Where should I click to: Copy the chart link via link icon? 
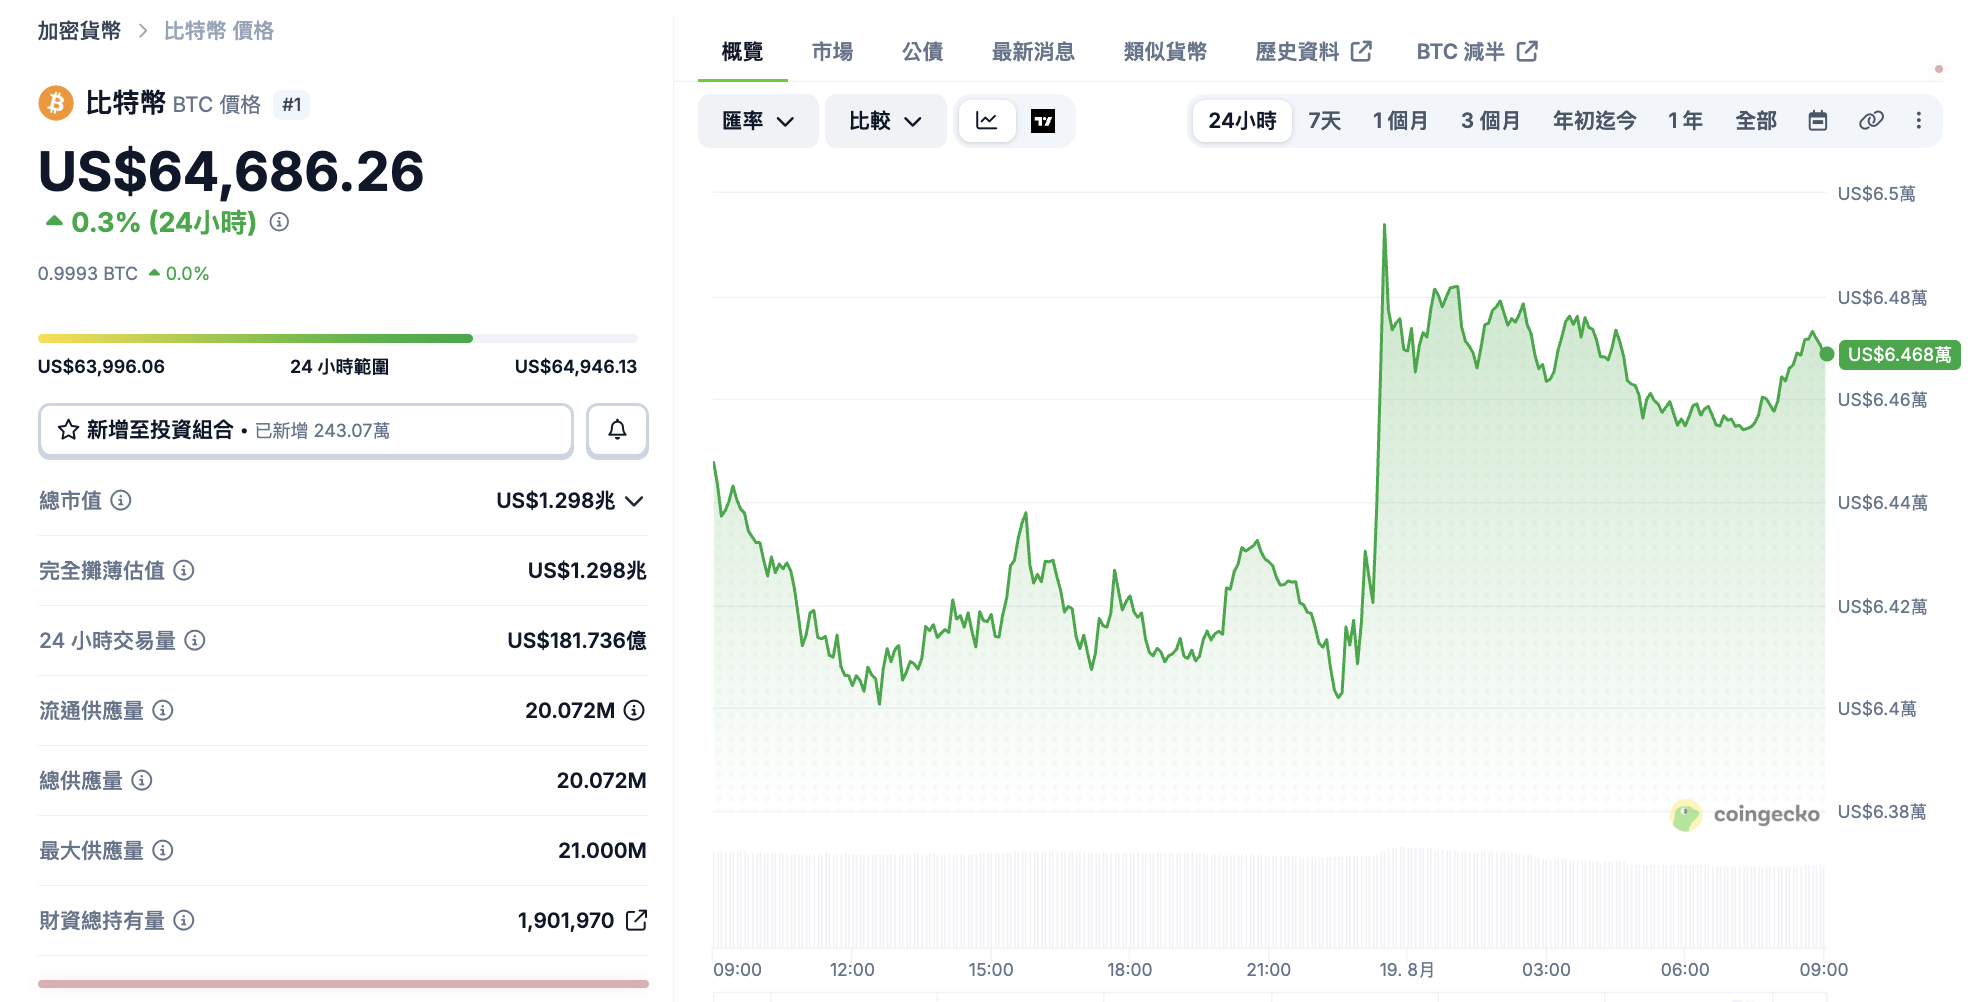coord(1871,121)
